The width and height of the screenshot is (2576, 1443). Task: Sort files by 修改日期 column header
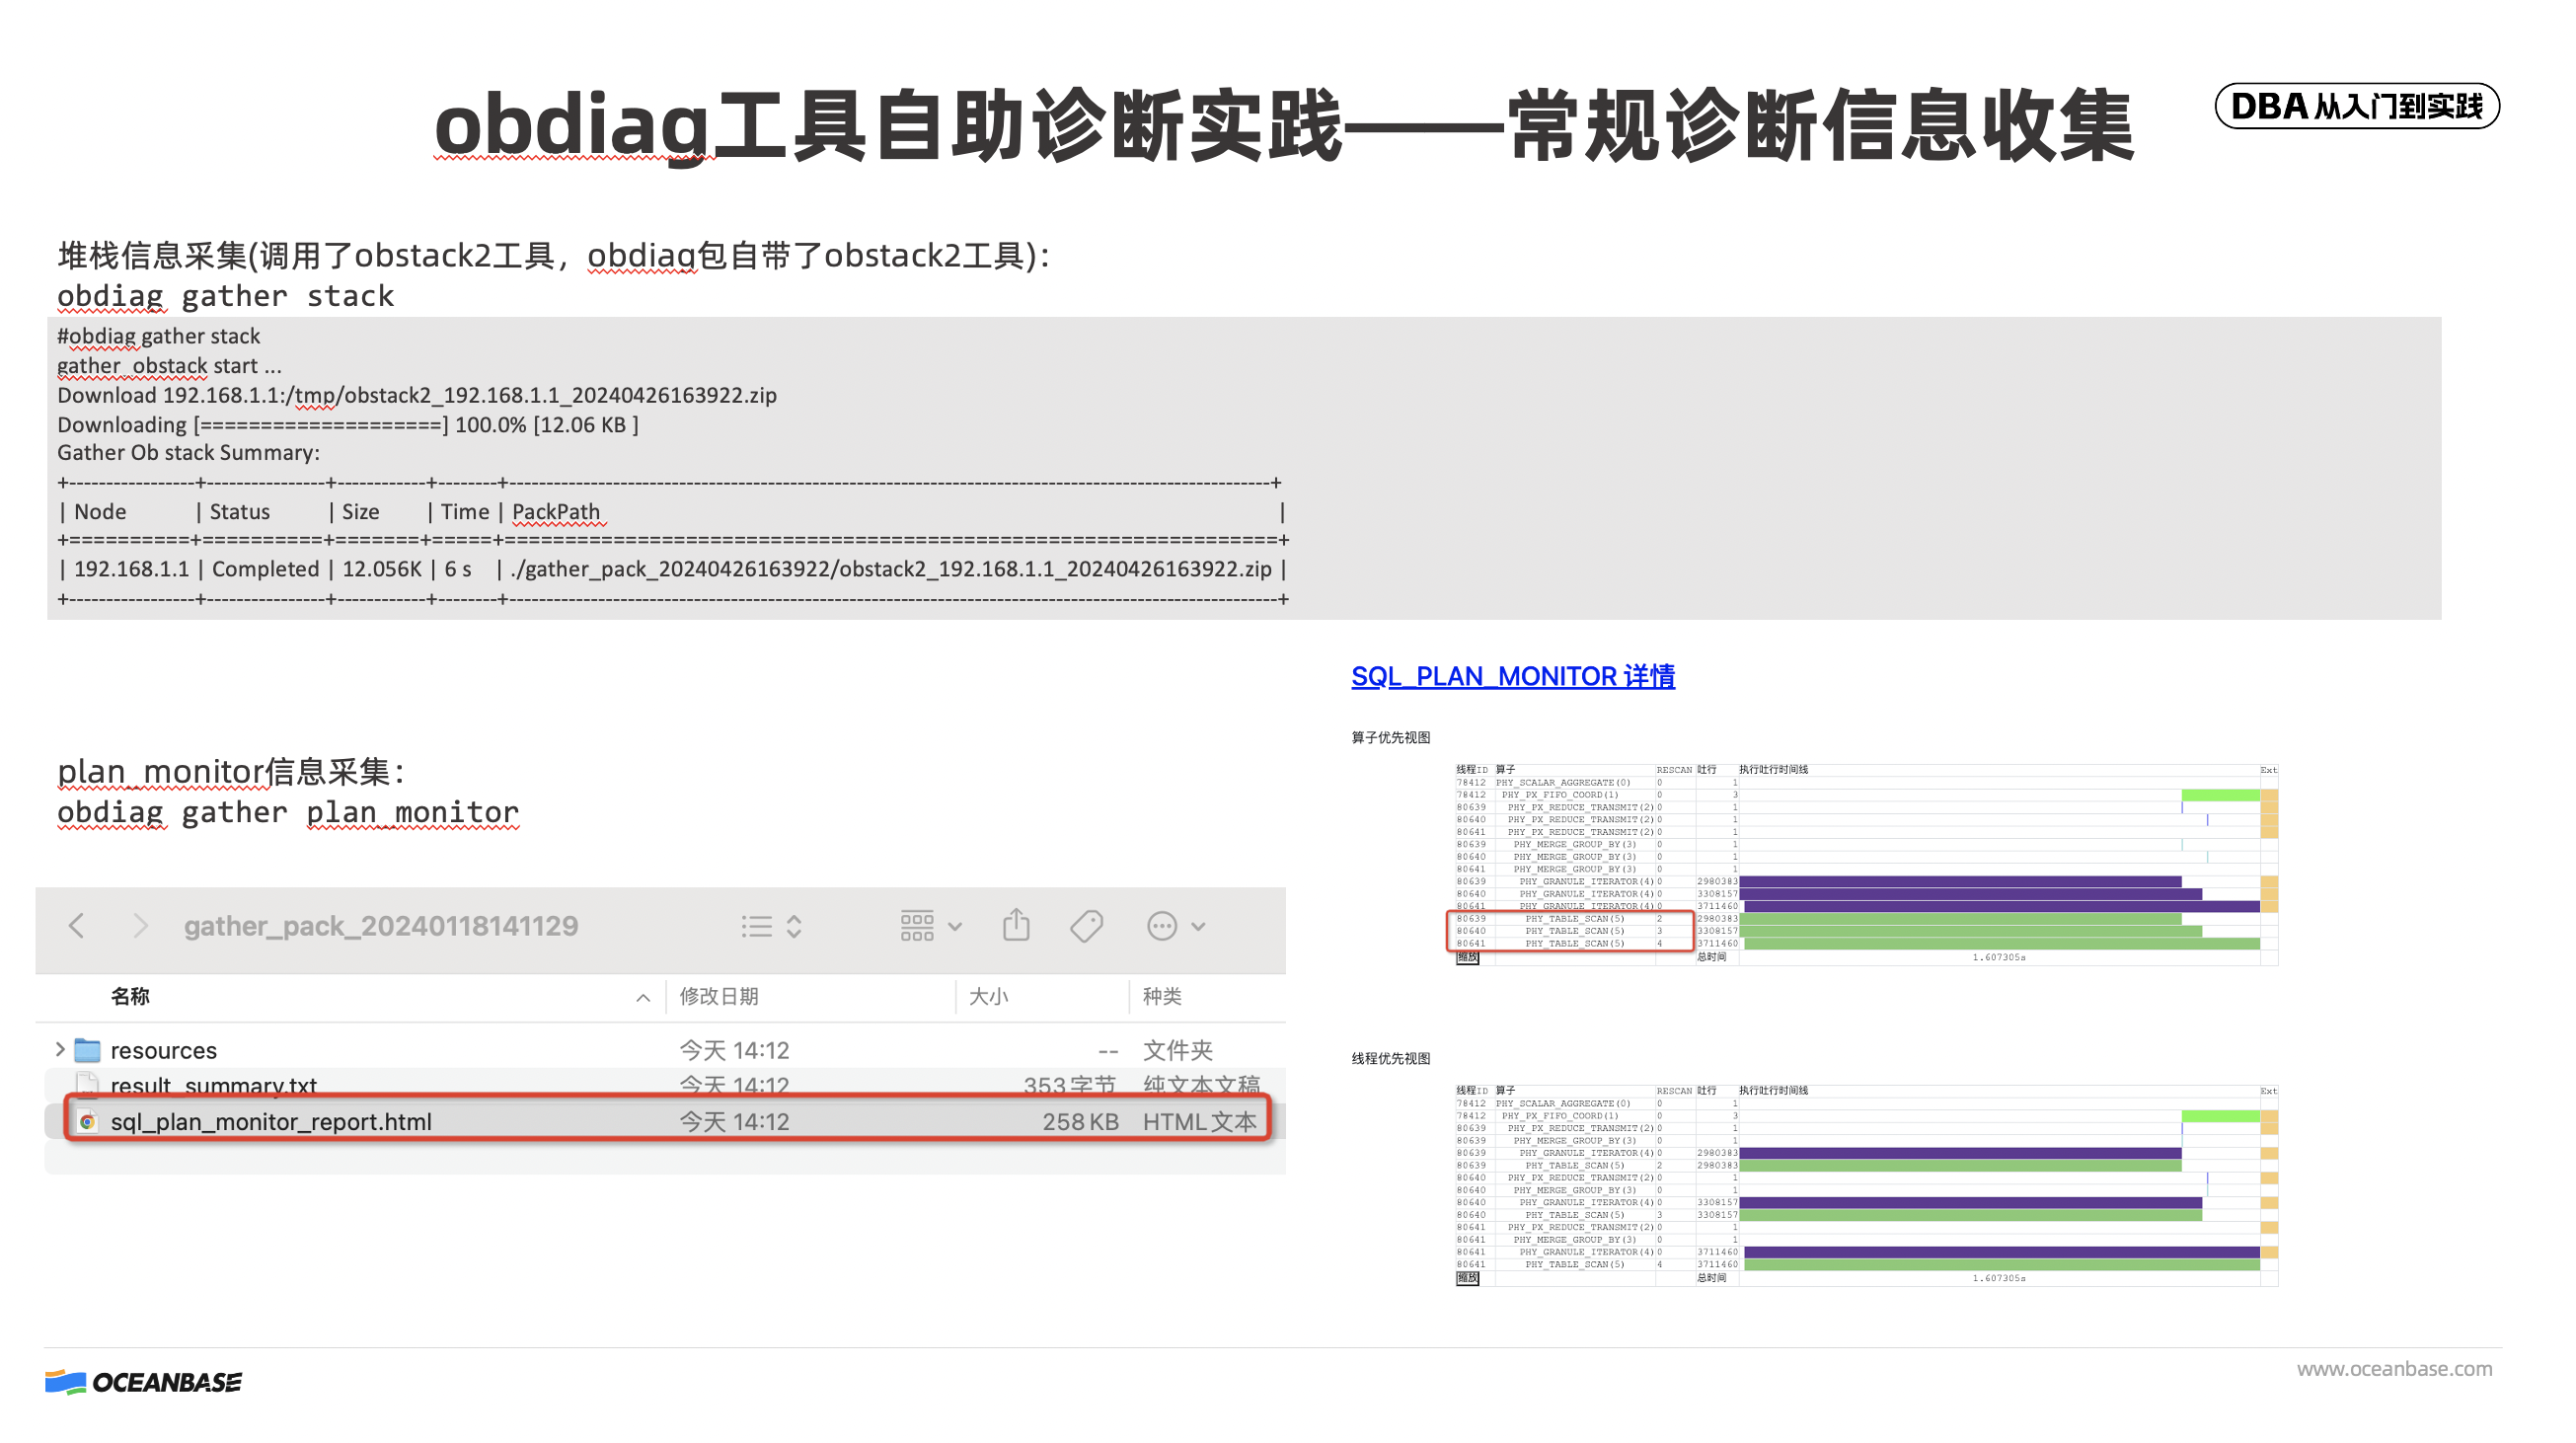(x=718, y=996)
